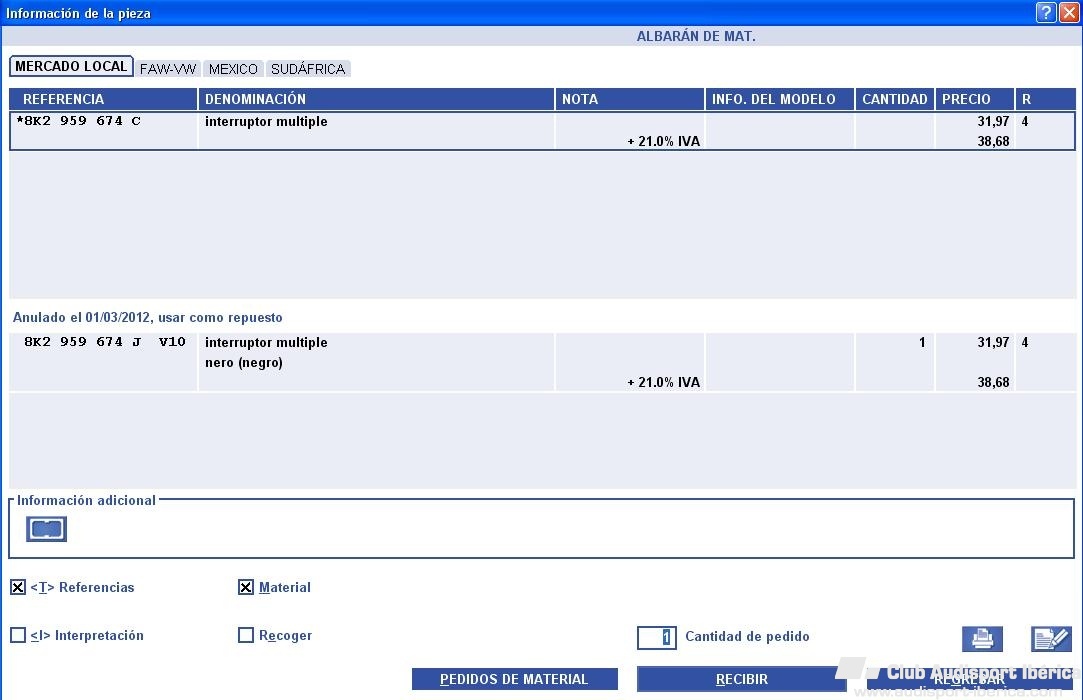Click the INFO. DEL MODELO column header
The image size is (1083, 700).
coord(780,99)
